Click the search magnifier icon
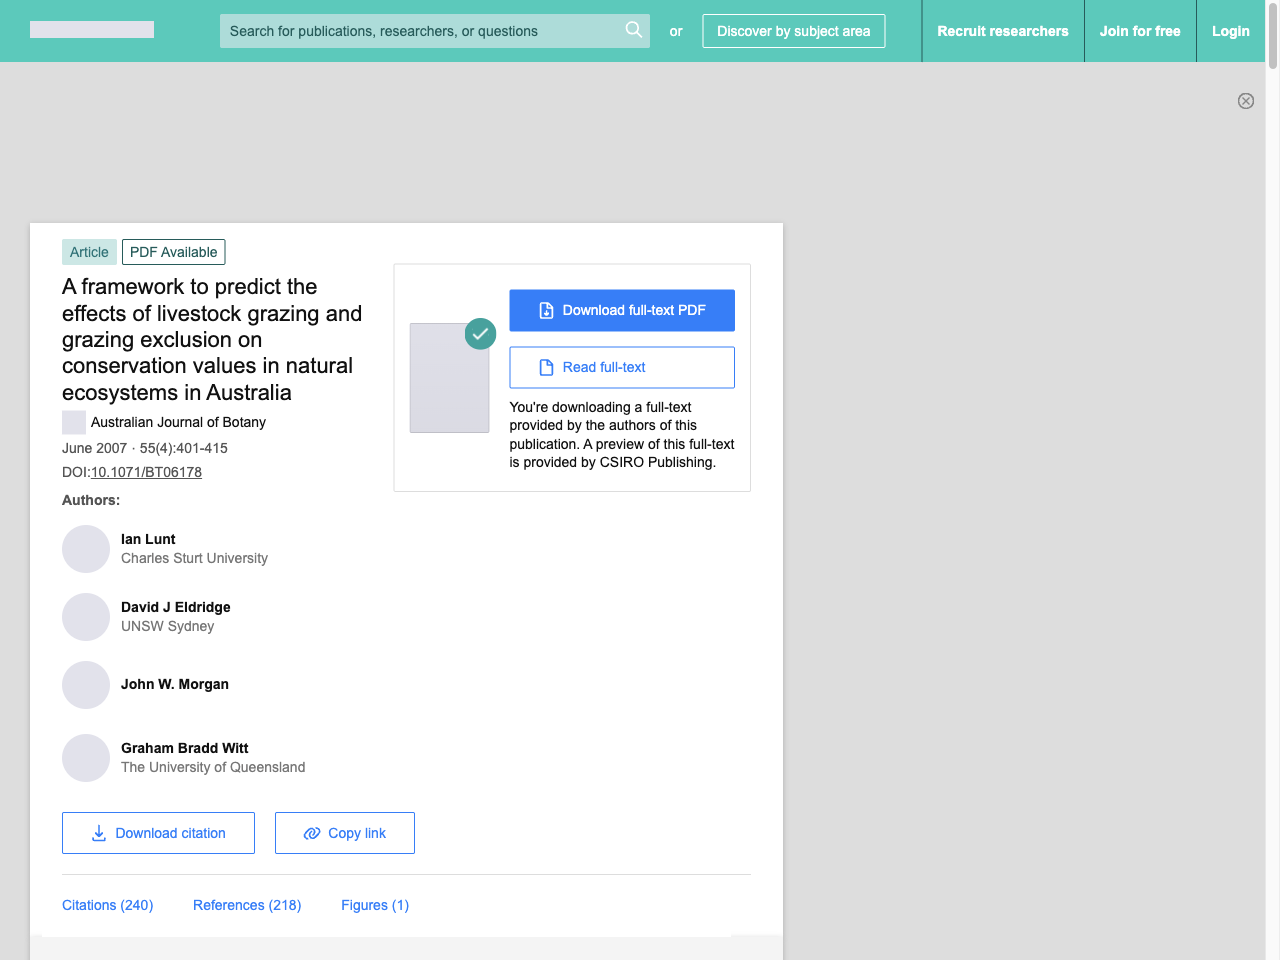Image resolution: width=1280 pixels, height=960 pixels. pos(633,30)
